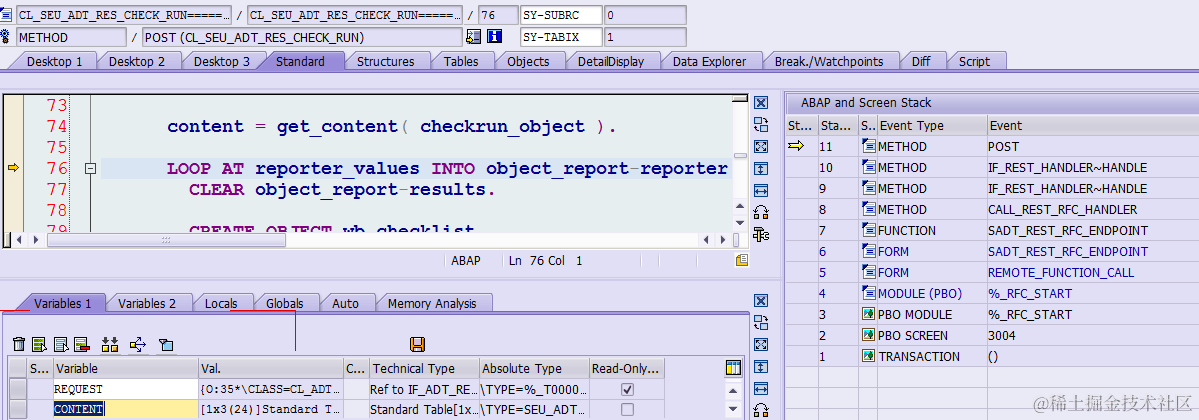The width and height of the screenshot is (1199, 420).
Task: Open the Globals tab
Action: tap(284, 303)
